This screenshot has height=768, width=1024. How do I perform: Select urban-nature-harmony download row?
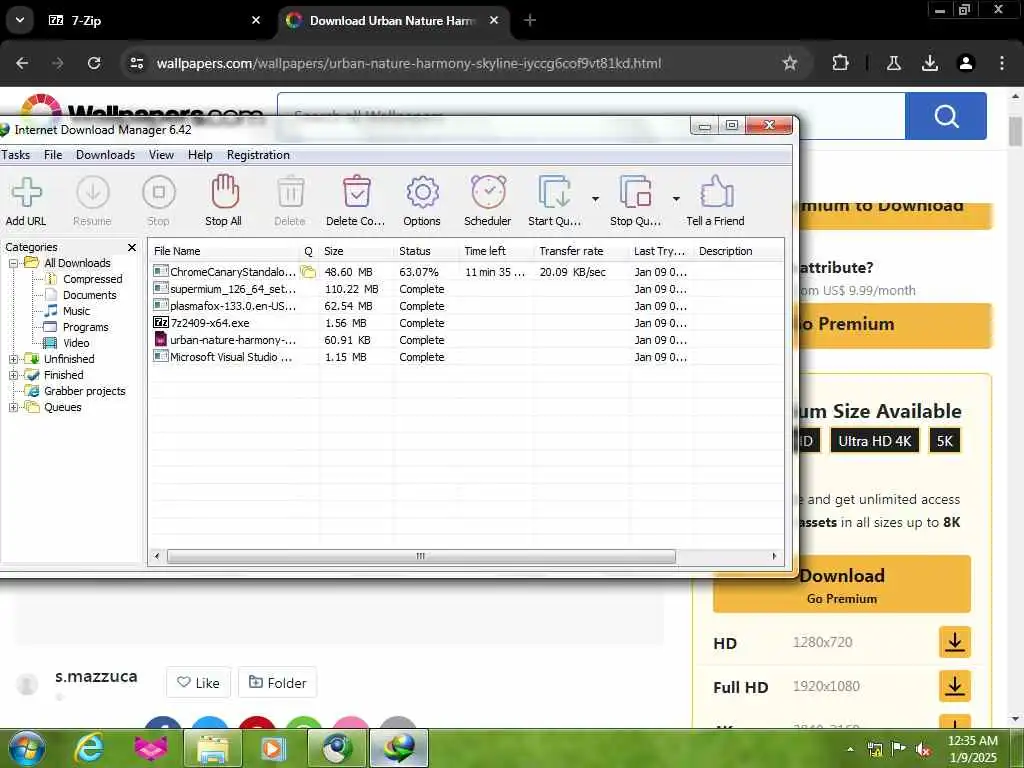pos(466,340)
